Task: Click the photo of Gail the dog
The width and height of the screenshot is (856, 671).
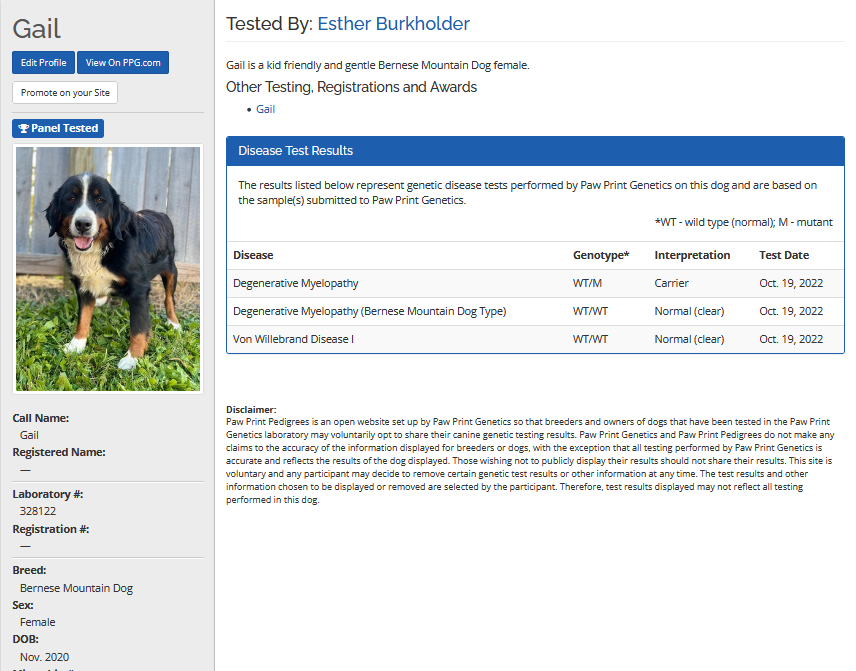Action: pyautogui.click(x=108, y=268)
